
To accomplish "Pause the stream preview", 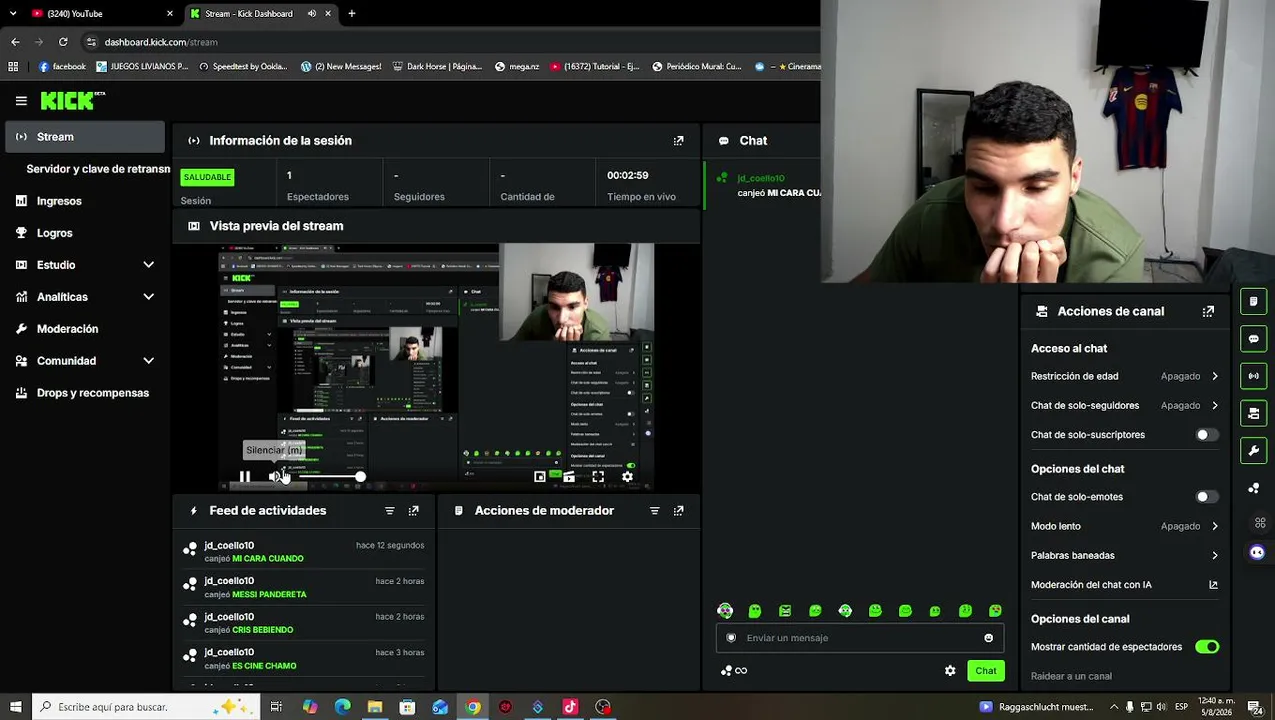I will (x=244, y=477).
